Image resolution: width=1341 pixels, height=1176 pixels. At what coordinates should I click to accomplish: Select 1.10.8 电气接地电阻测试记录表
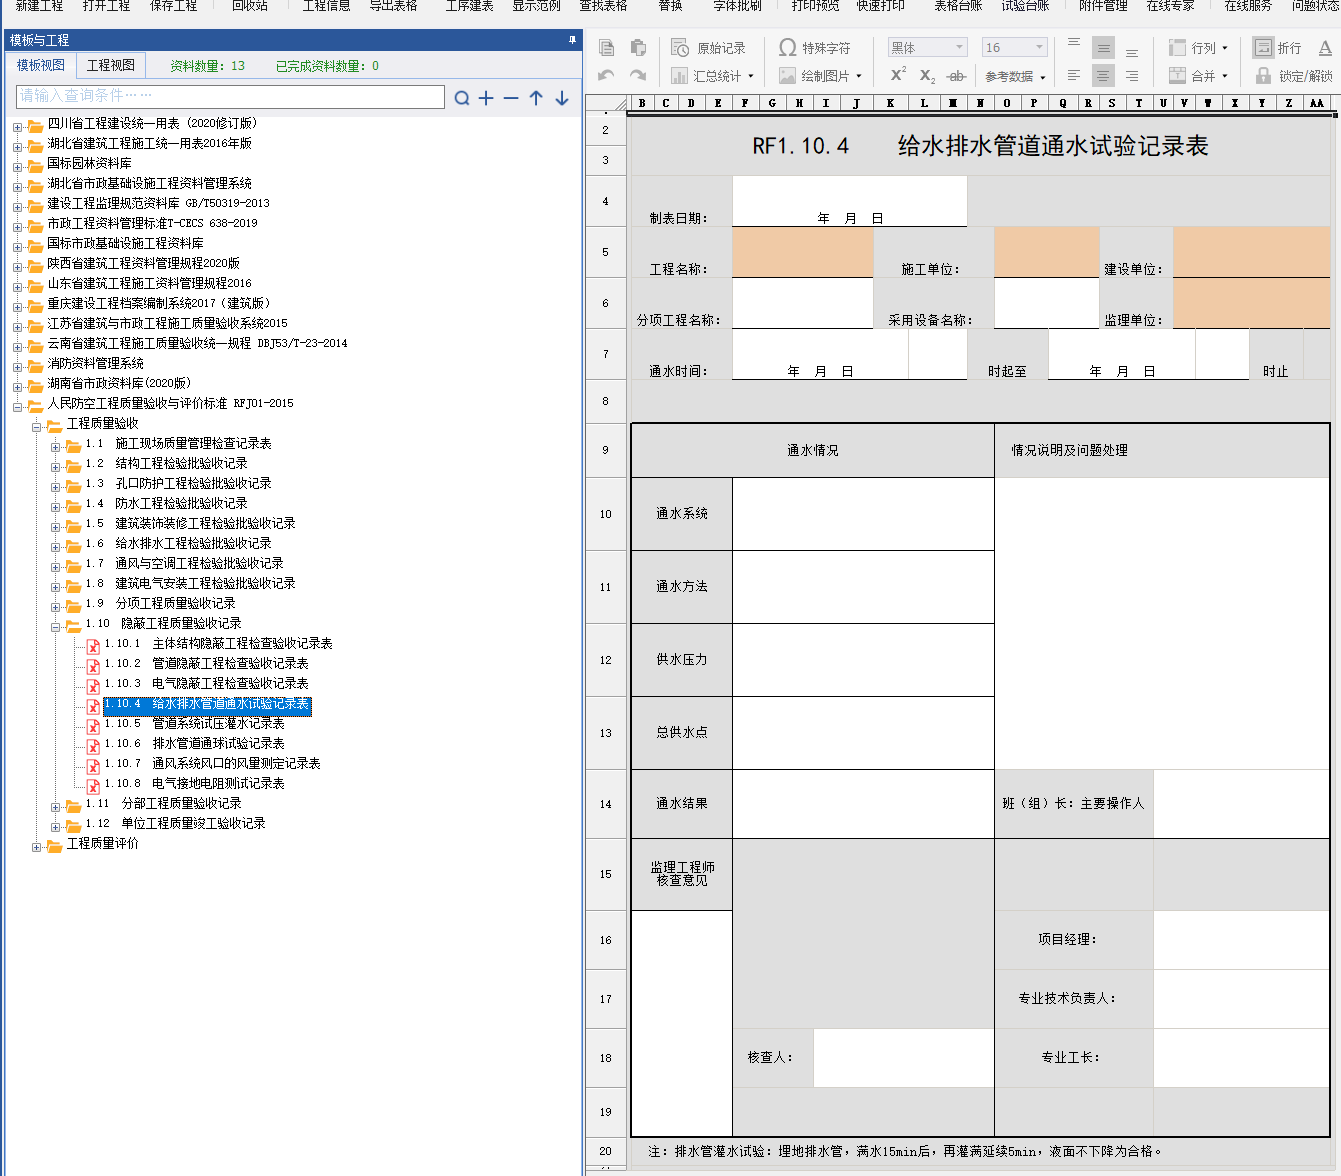pos(194,784)
